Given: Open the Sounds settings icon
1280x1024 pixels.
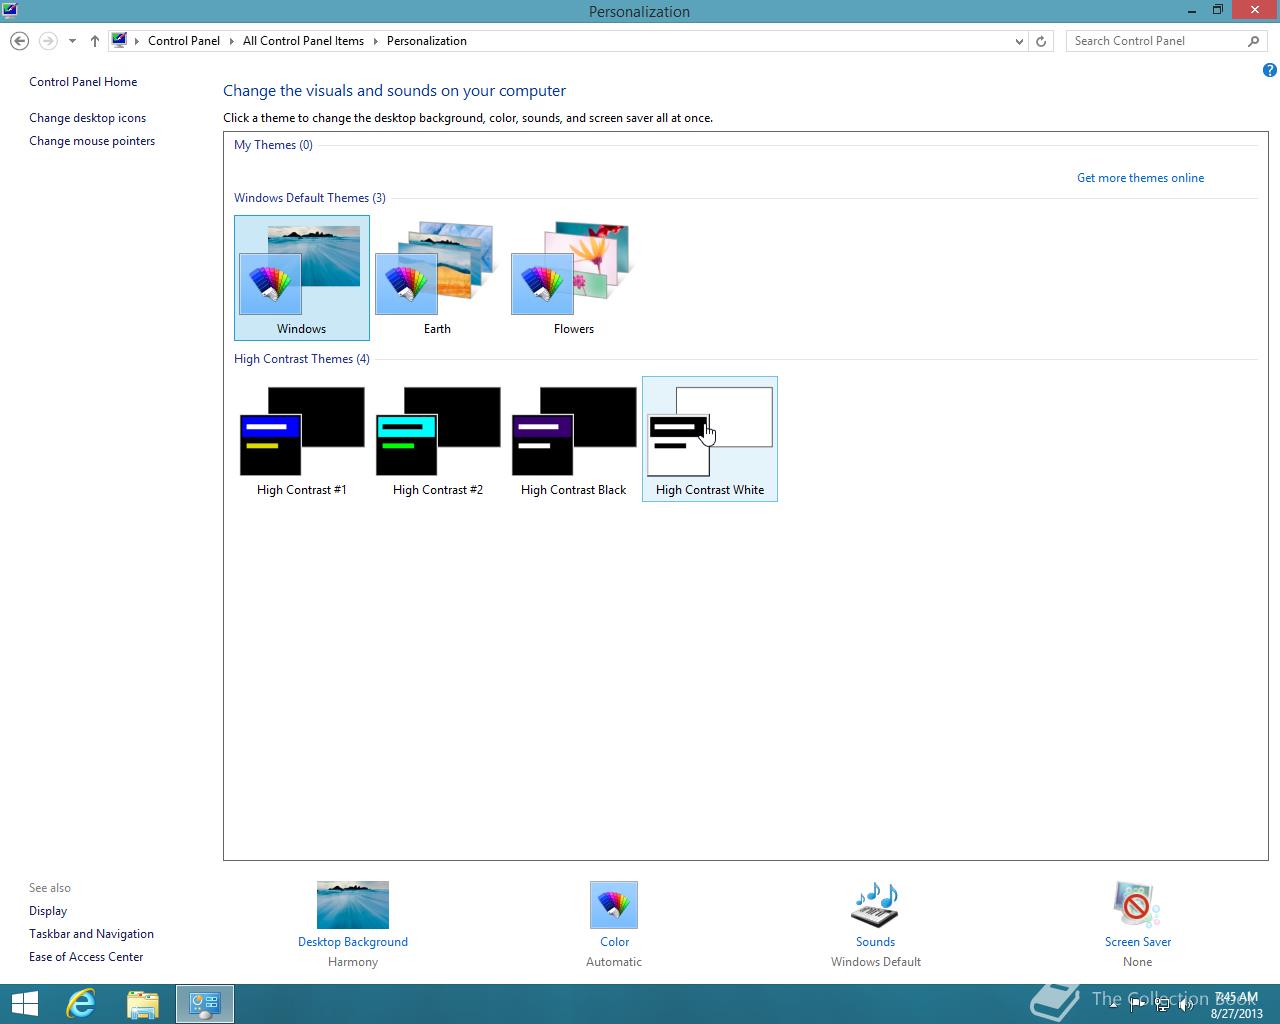Looking at the screenshot, I should click(875, 905).
